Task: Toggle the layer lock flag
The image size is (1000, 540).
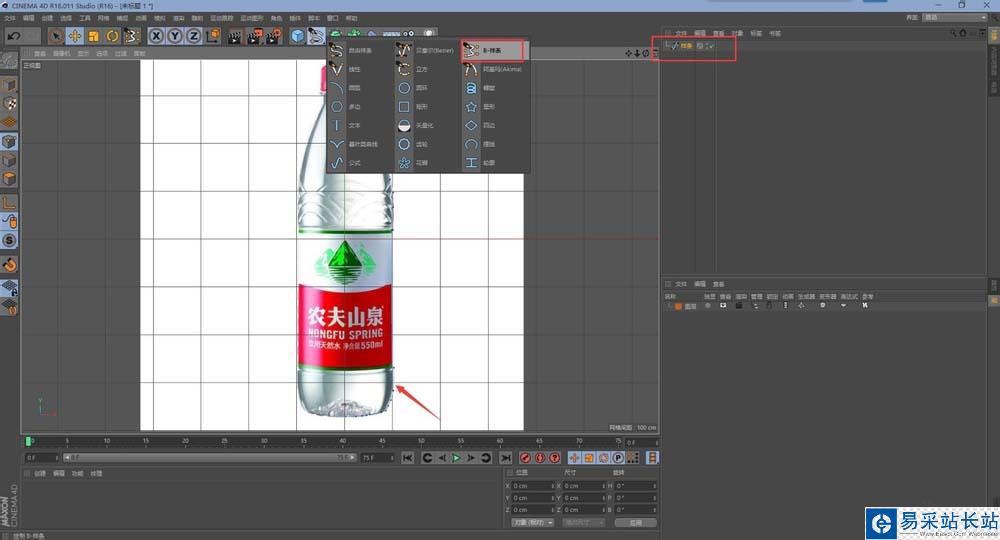Action: click(770, 306)
